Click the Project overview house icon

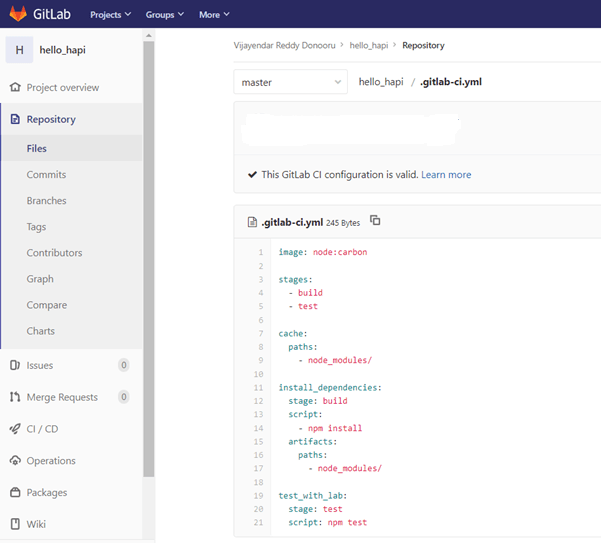click(x=15, y=87)
